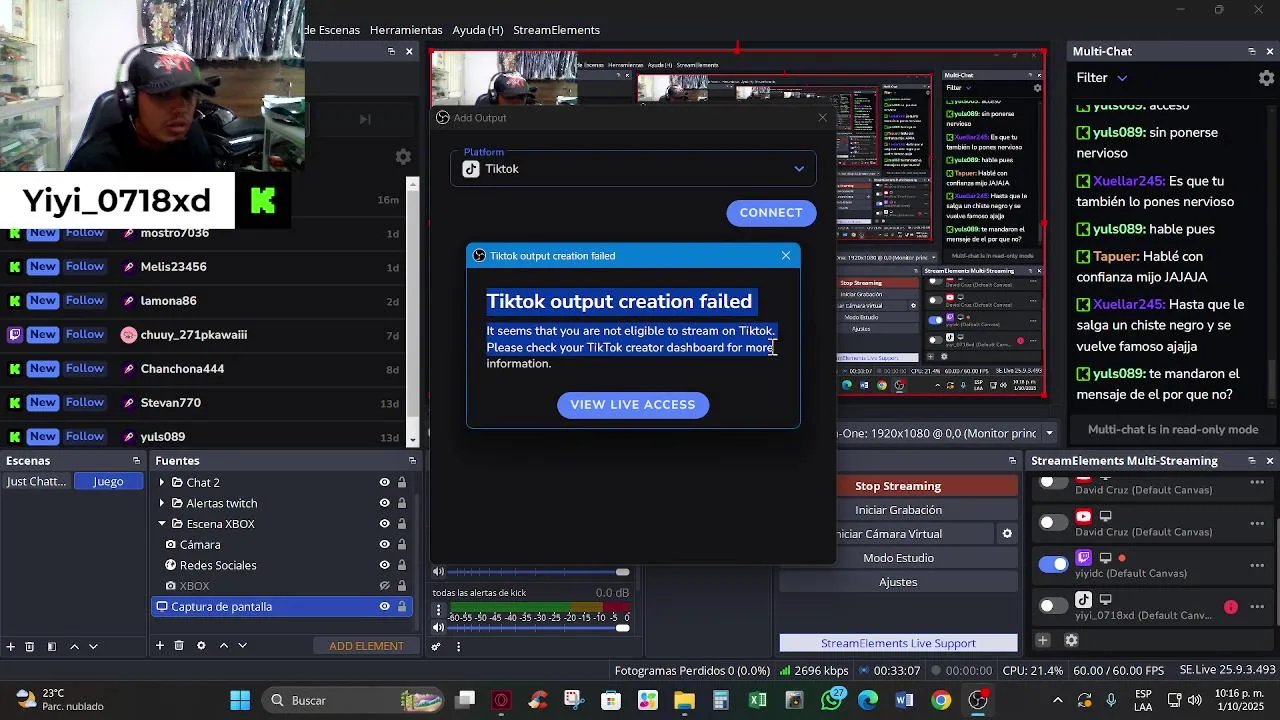Add output with plus in Multi-Streaming panel
The image size is (1280, 720).
point(1042,640)
